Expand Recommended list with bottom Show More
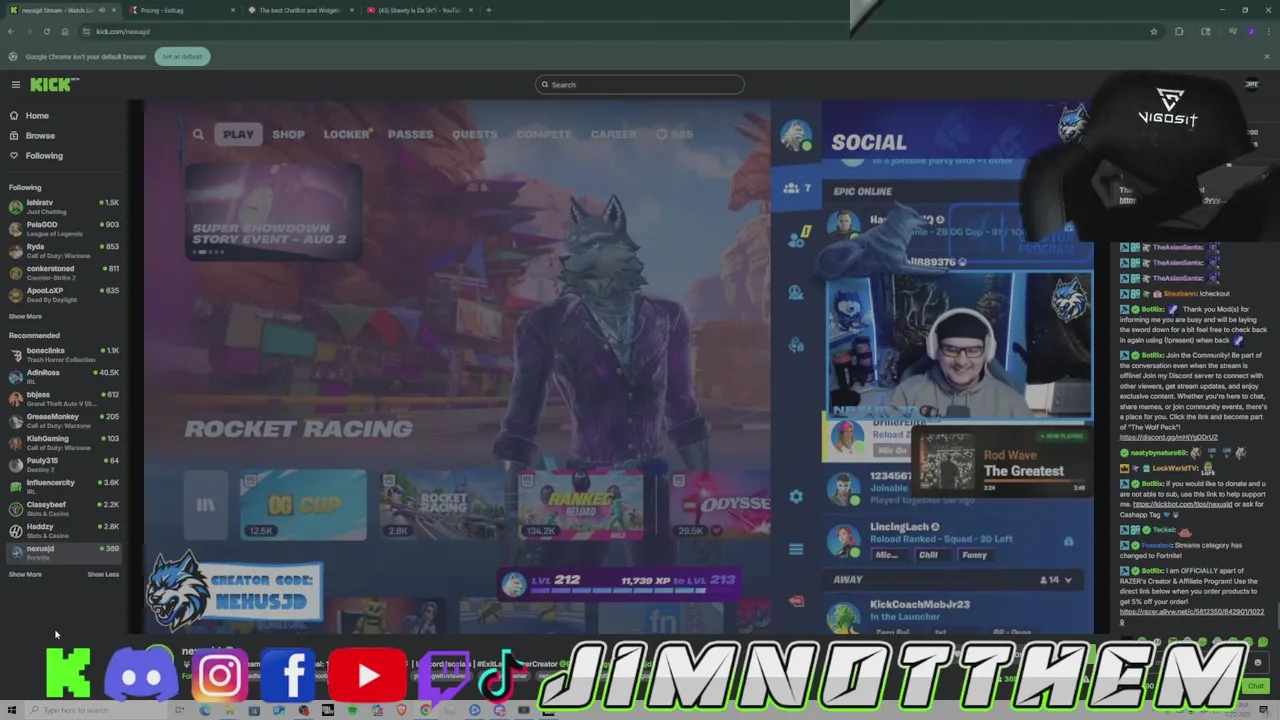The width and height of the screenshot is (1280, 720). [25, 574]
